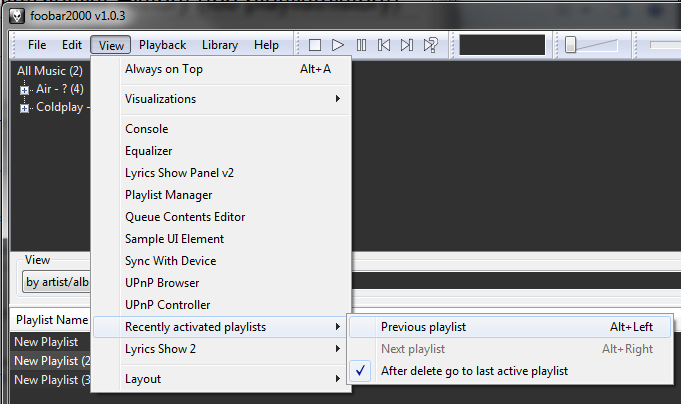The height and width of the screenshot is (404, 681).
Task: Toggle After delete go to last active playlist
Action: (x=474, y=371)
